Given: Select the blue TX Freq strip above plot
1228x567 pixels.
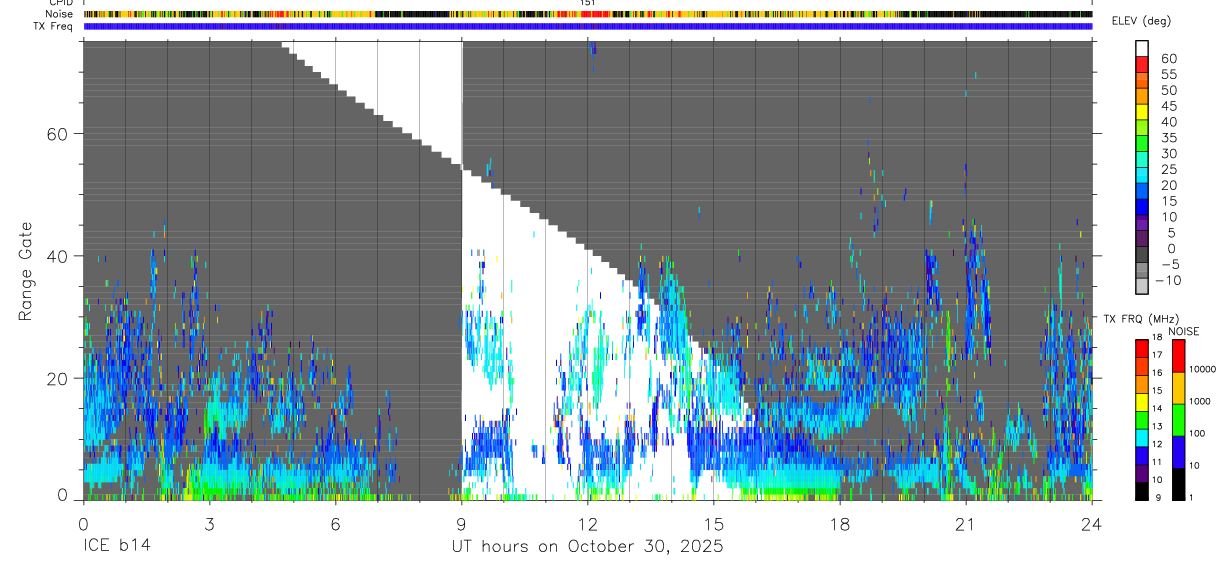Looking at the screenshot, I should 588,26.
